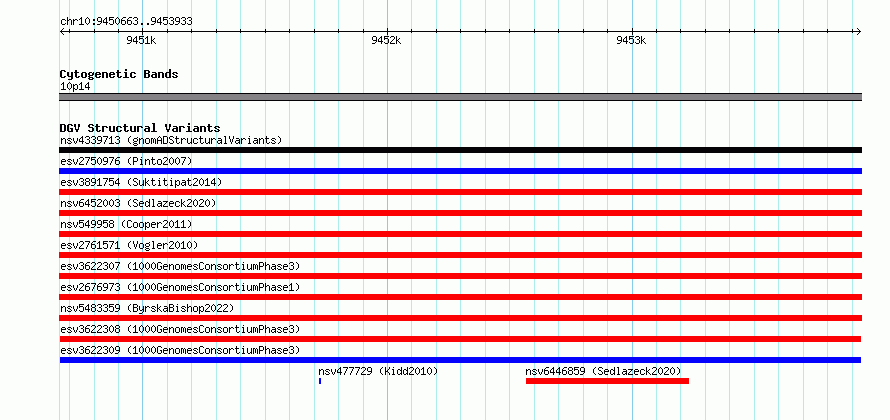Select the red bar for esv2761571
890x420 pixels.
tap(460, 255)
